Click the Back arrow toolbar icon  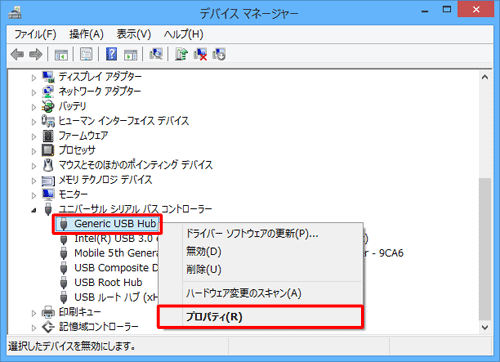click(17, 54)
